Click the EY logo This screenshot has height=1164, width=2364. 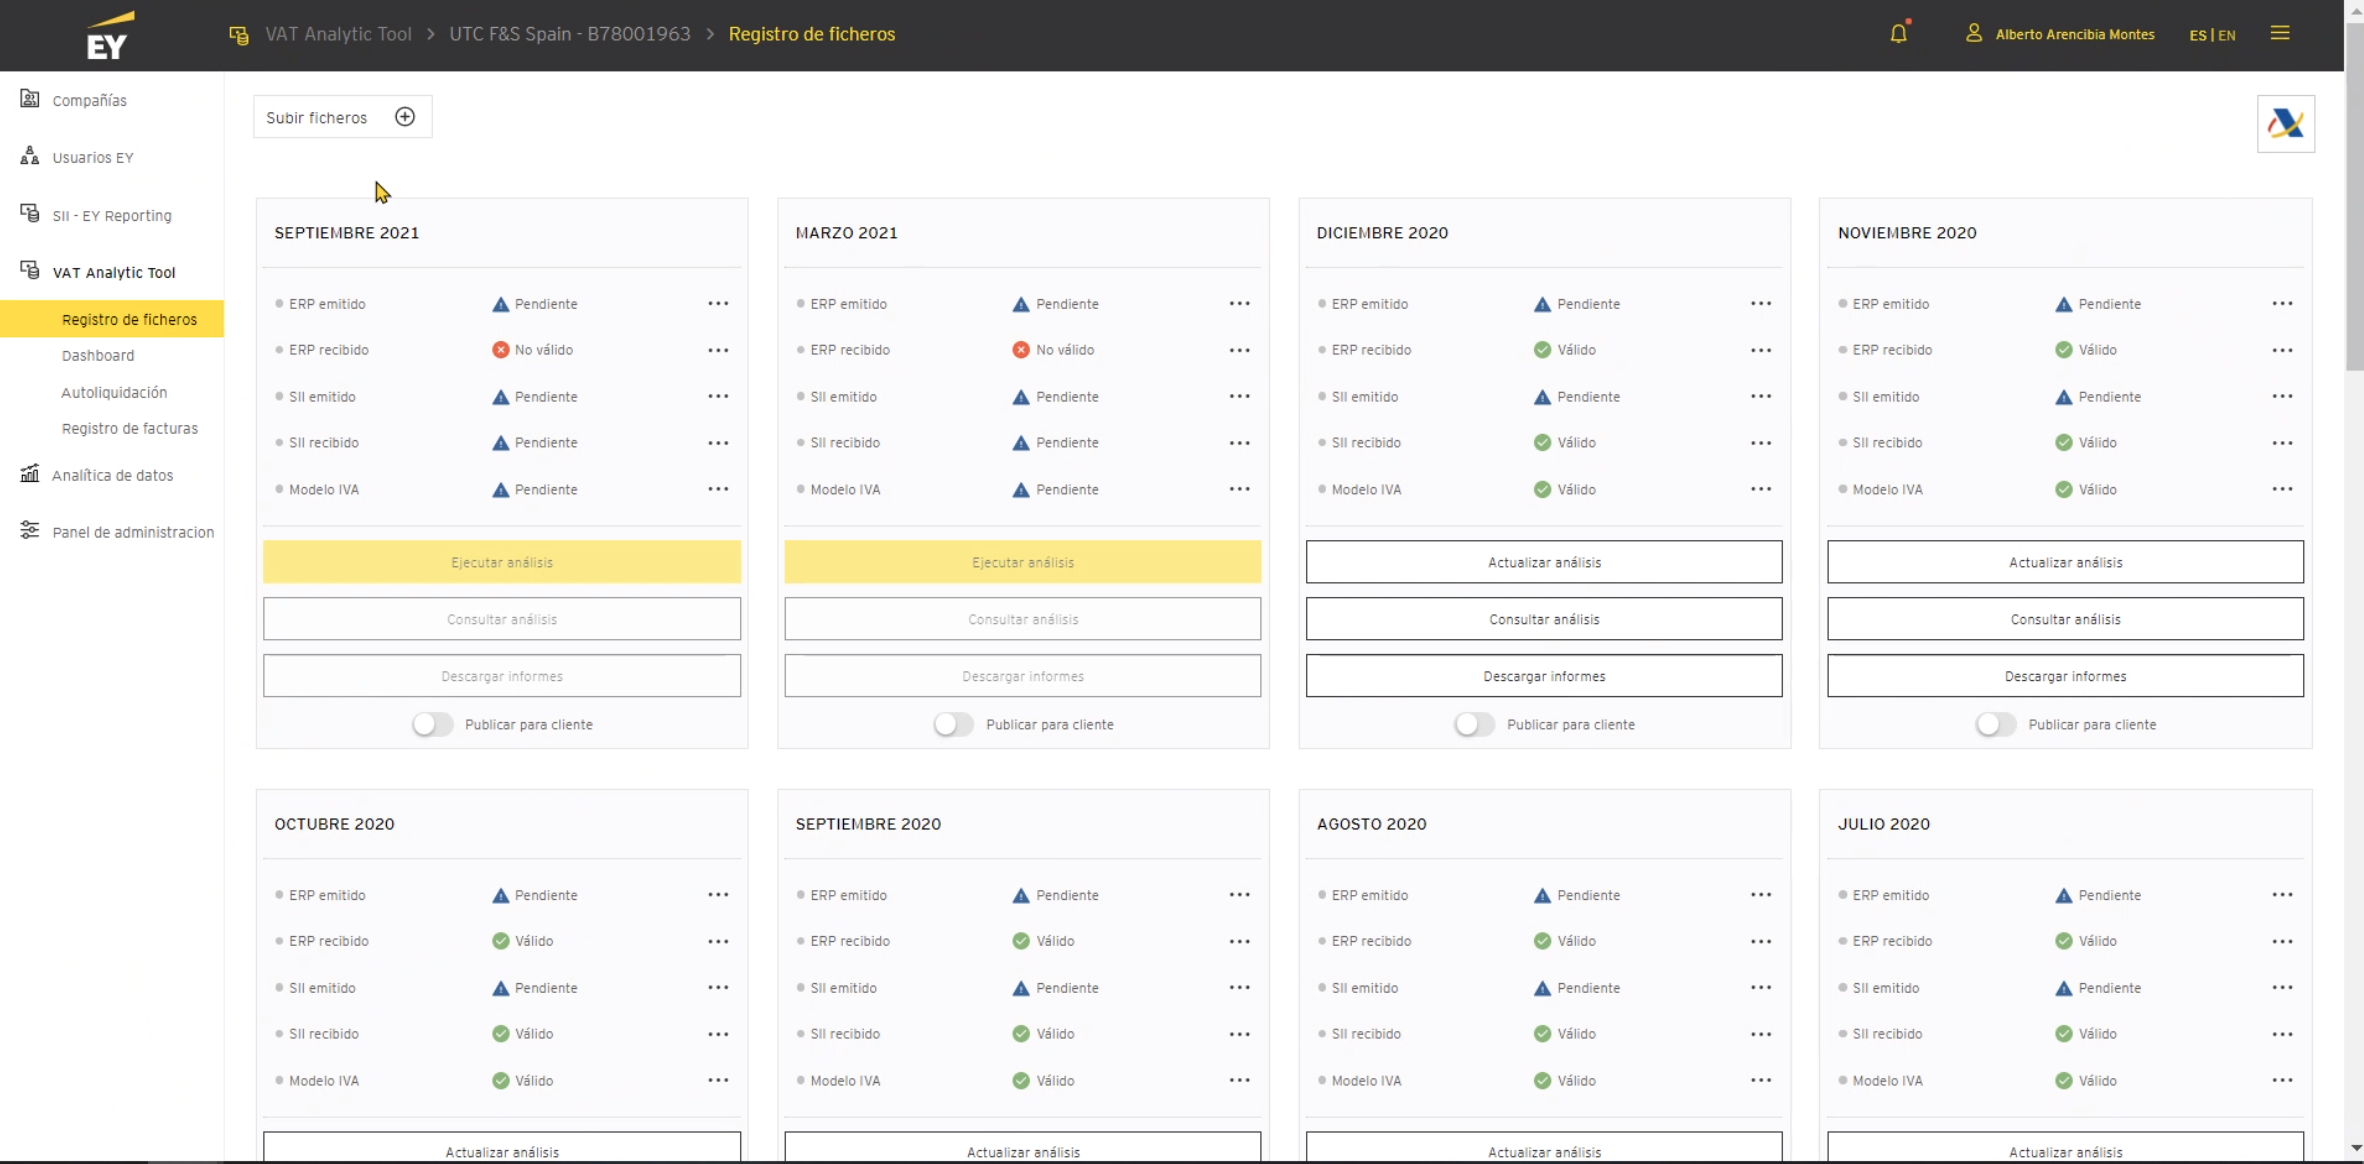[108, 36]
